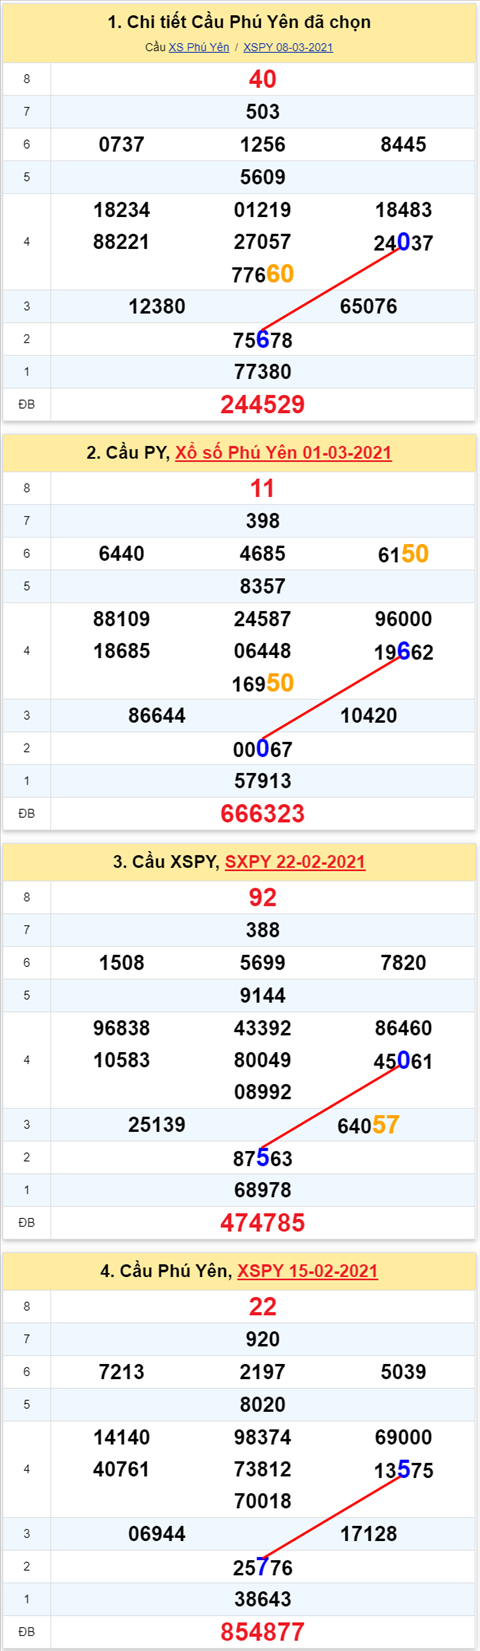Screen dimensions: 480x1651
Task: Click number 24037 with blue digit
Action: 404,242
